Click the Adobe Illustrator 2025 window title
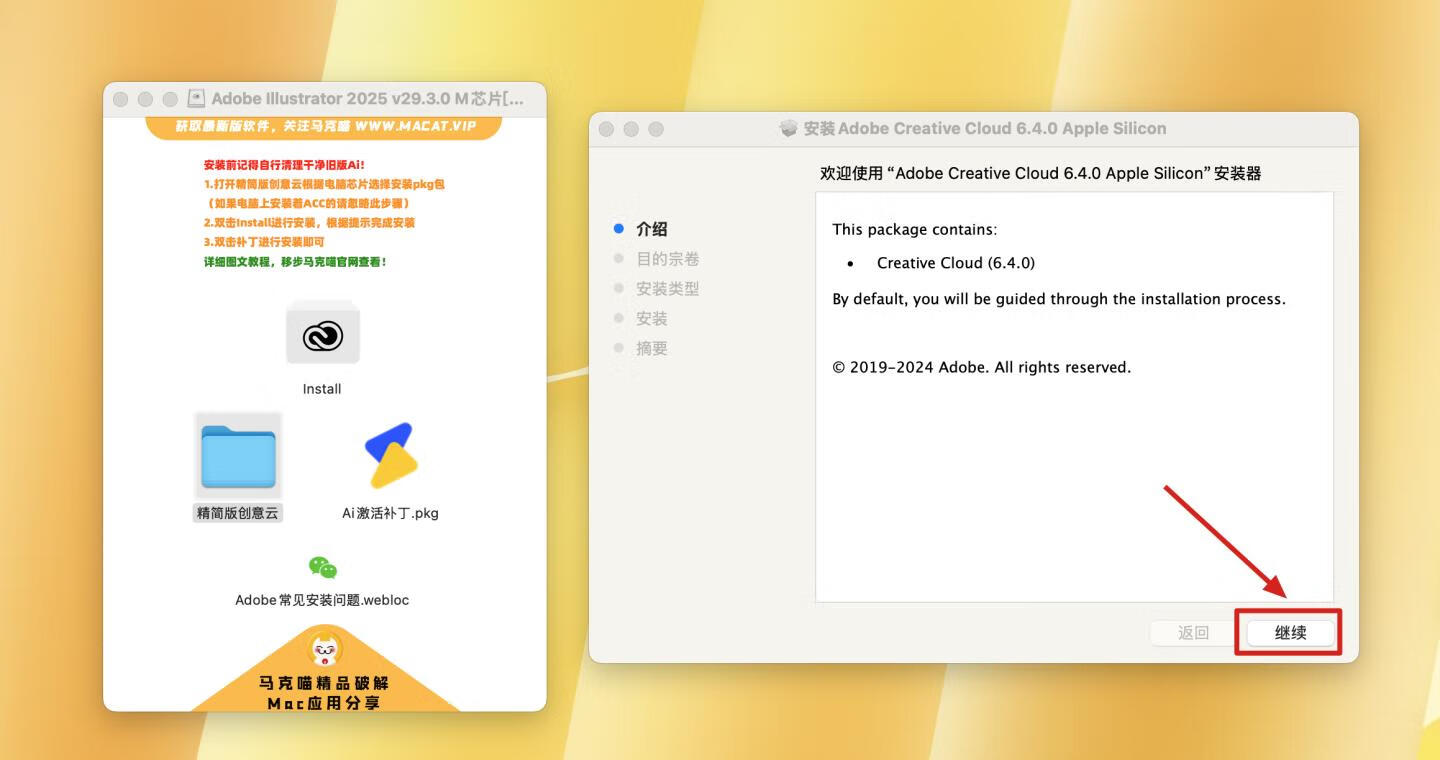This screenshot has height=760, width=1440. point(367,99)
